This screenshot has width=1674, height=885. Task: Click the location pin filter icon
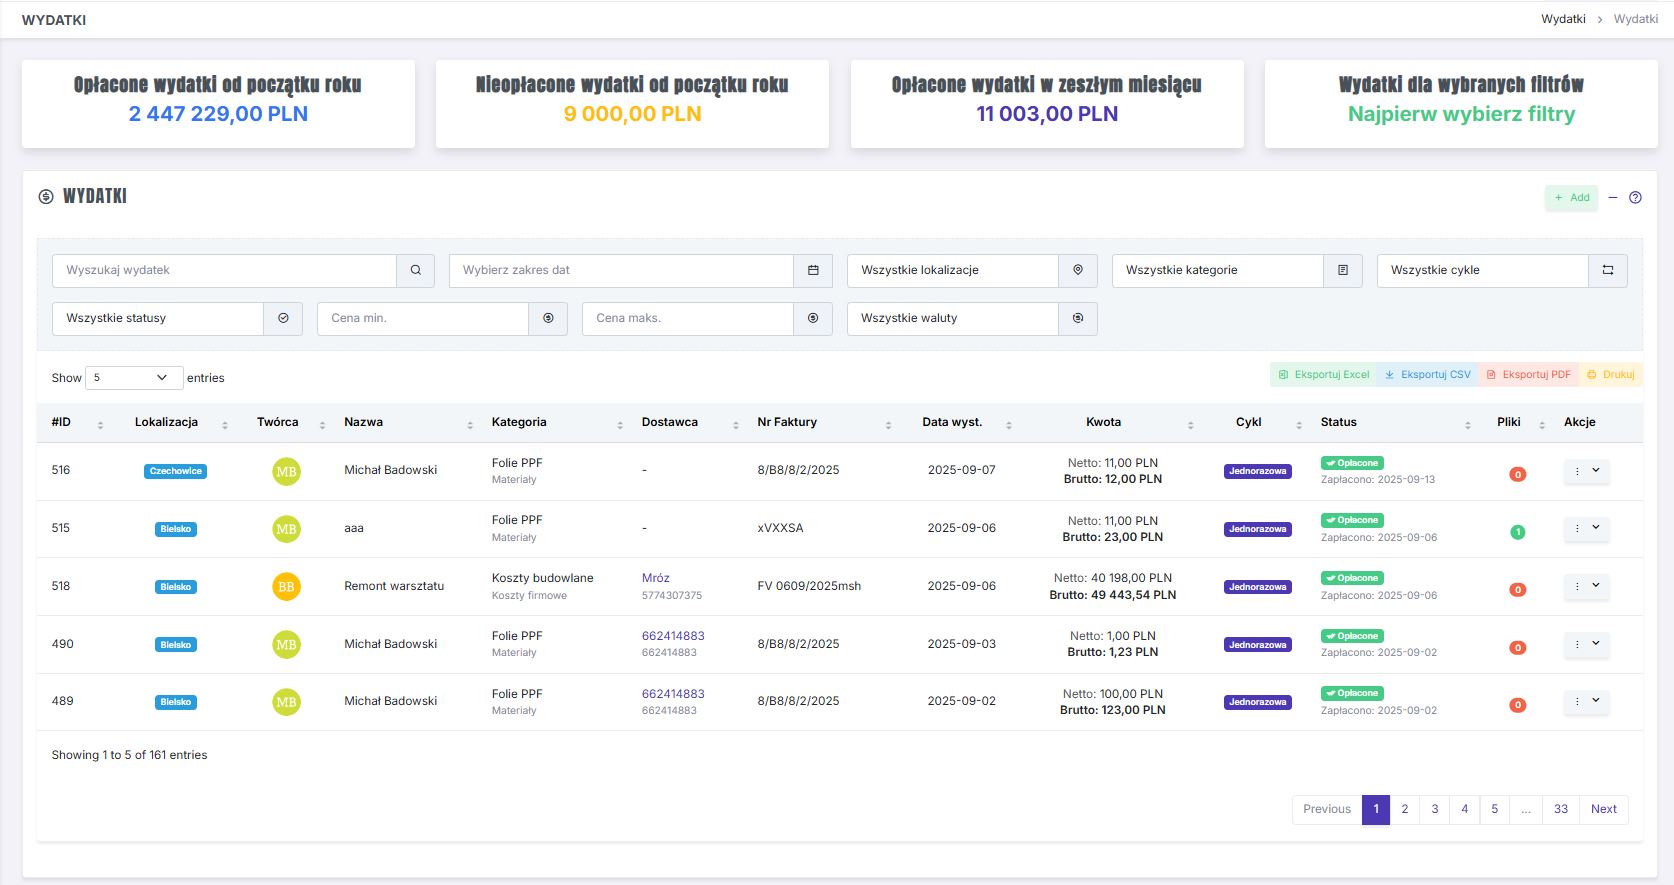(x=1077, y=270)
